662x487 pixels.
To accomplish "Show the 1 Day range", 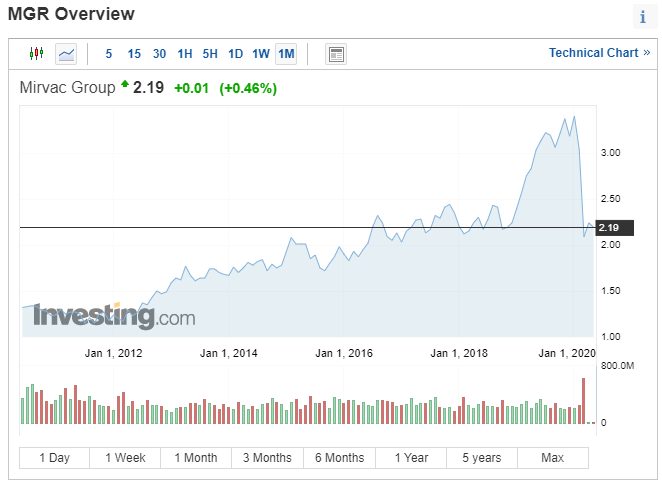I will coord(54,458).
